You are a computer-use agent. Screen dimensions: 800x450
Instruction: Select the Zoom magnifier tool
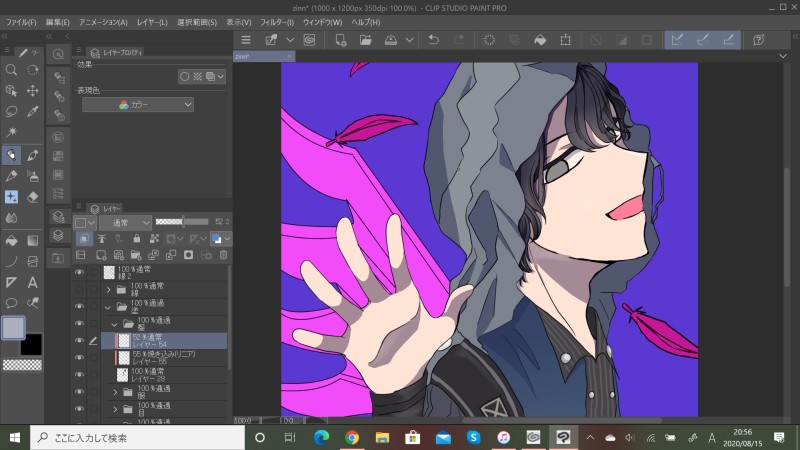click(12, 70)
